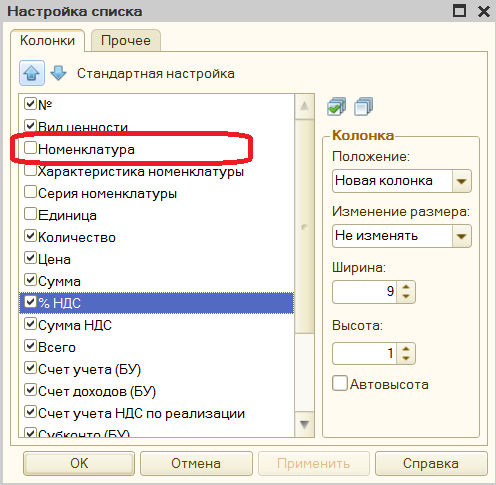Screen dimensions: 496x485
Task: Switch to the Прочее tab
Action: pos(126,41)
